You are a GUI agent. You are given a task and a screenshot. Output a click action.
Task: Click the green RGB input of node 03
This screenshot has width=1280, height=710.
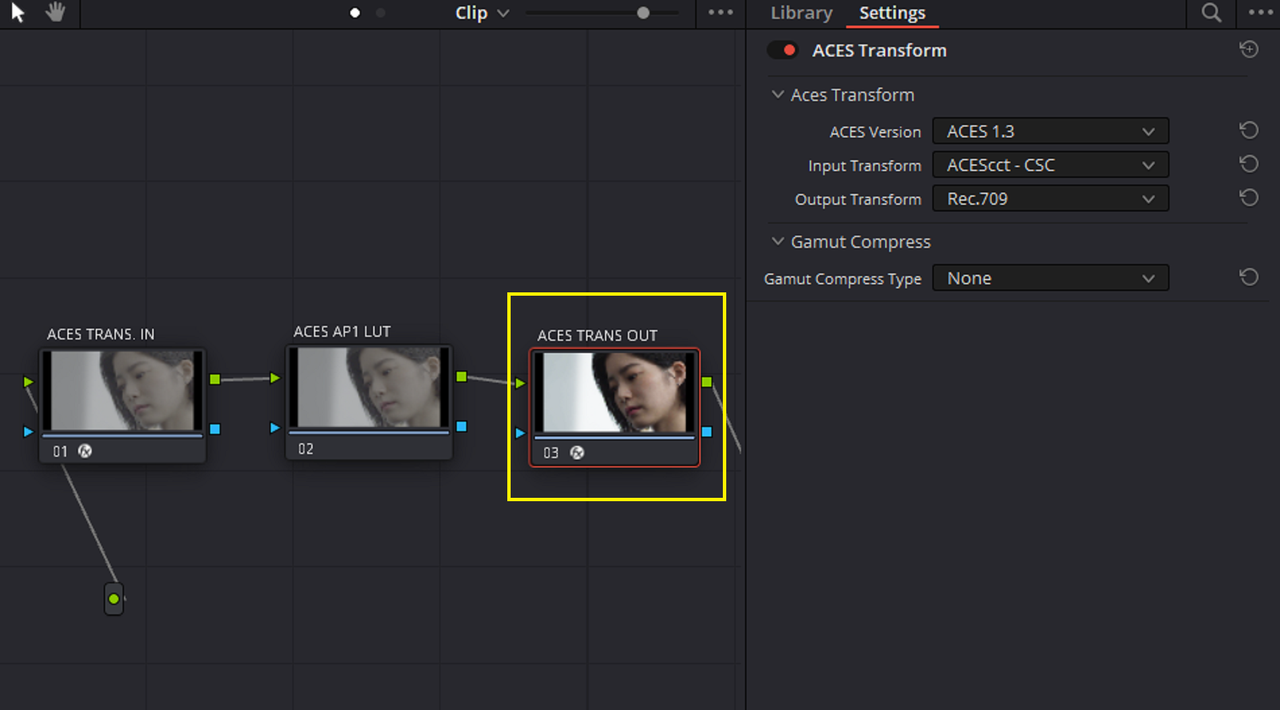[x=520, y=383]
